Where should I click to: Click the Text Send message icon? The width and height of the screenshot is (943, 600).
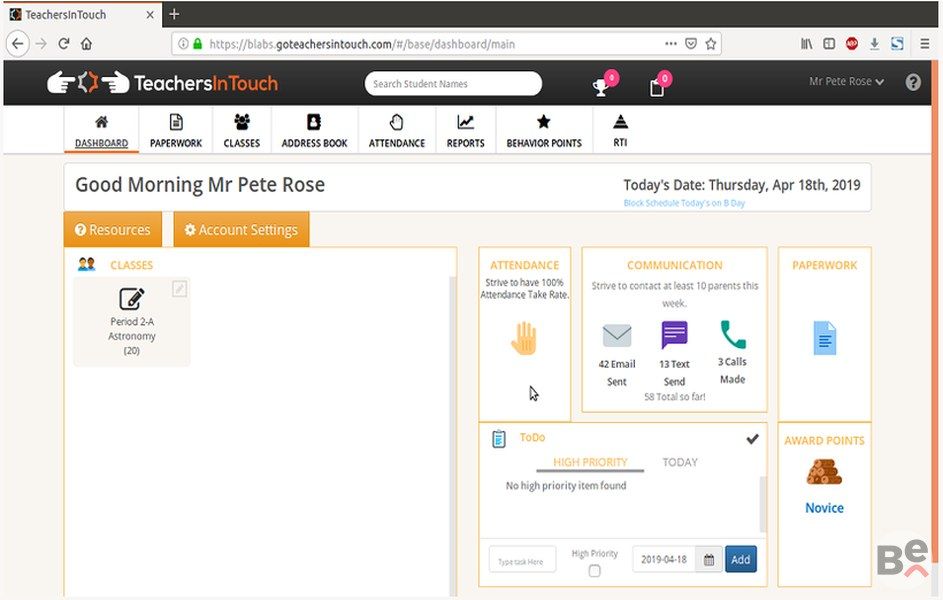[x=675, y=335]
